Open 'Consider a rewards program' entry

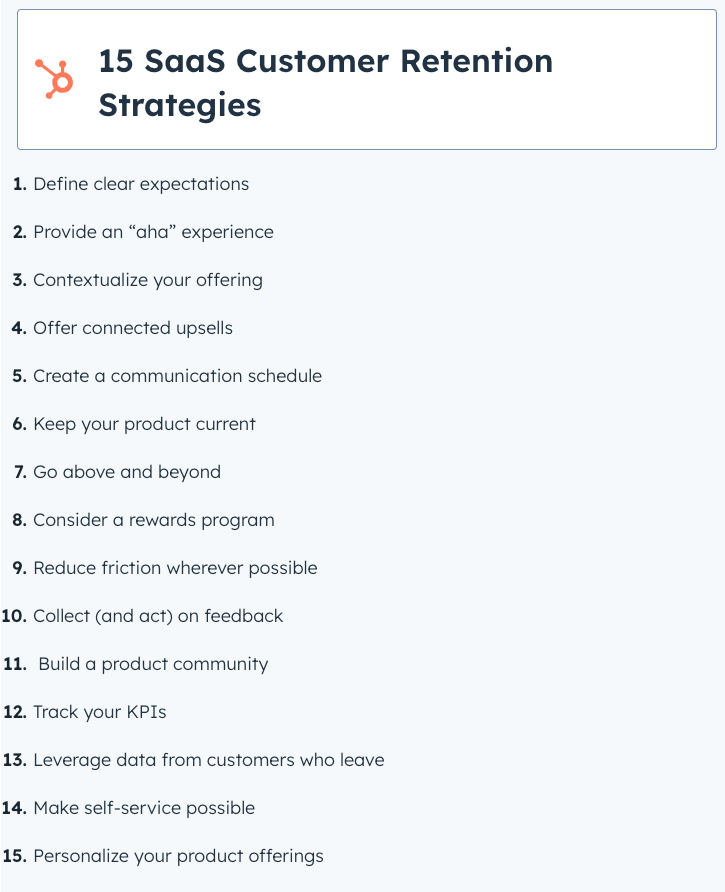[x=154, y=521]
